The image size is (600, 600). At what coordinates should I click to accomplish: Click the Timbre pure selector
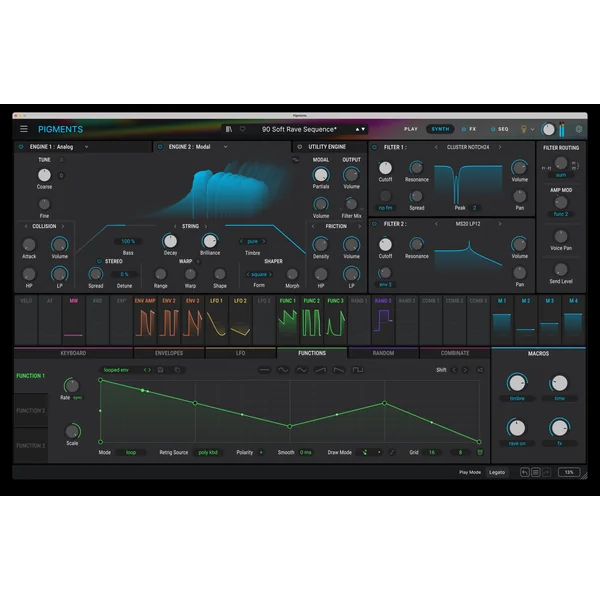coord(253,241)
